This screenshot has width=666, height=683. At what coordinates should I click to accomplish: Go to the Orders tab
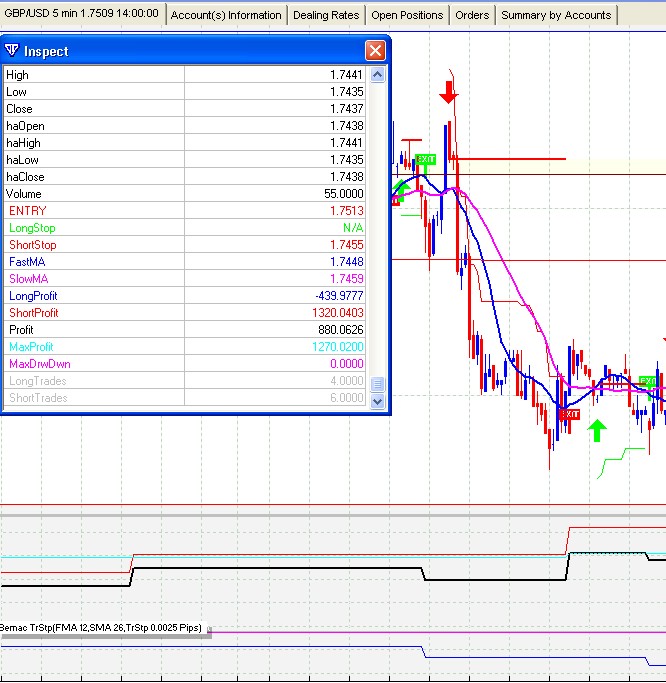(x=472, y=15)
